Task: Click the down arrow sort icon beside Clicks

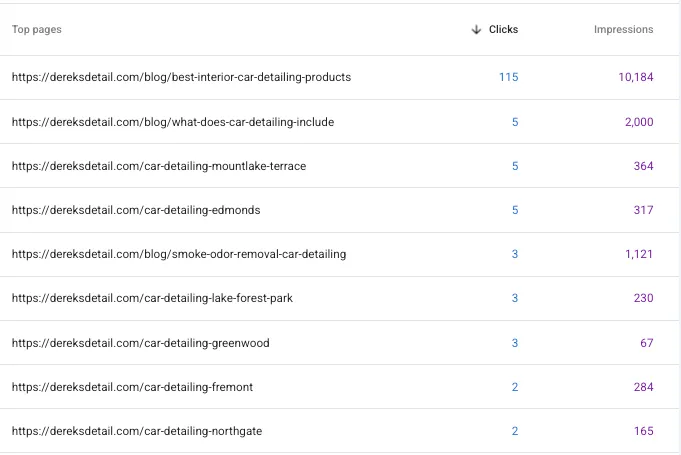Action: [x=476, y=30]
